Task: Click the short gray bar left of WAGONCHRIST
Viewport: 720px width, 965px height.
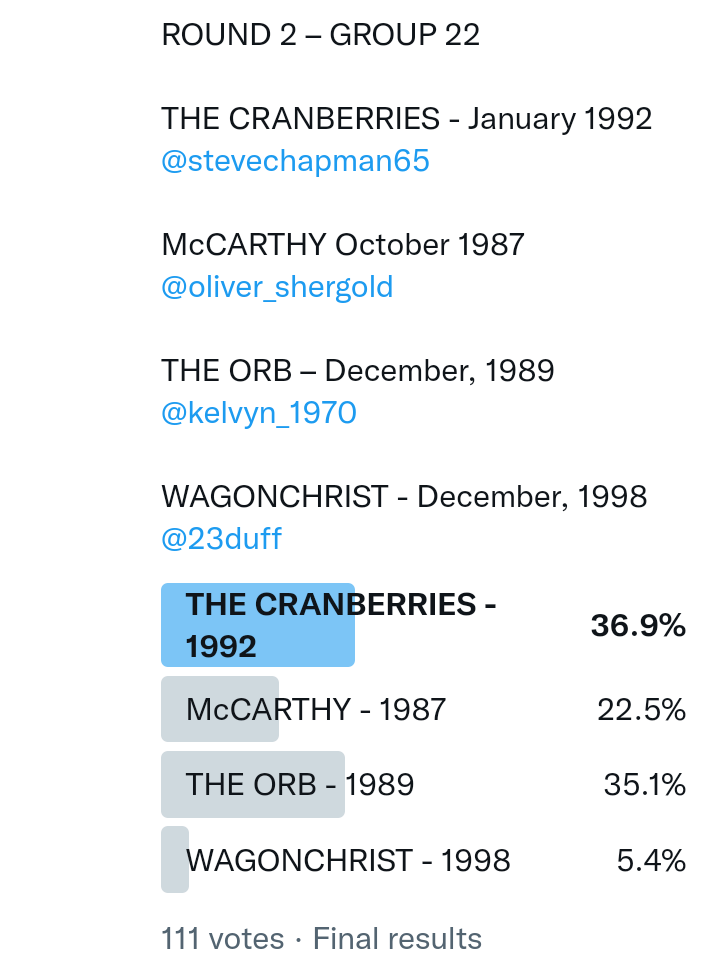Action: click(x=174, y=860)
